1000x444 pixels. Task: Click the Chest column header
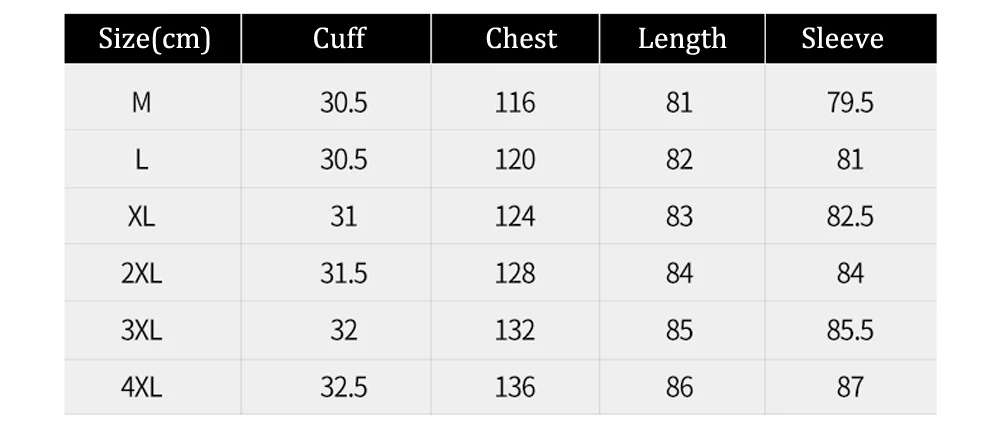521,38
